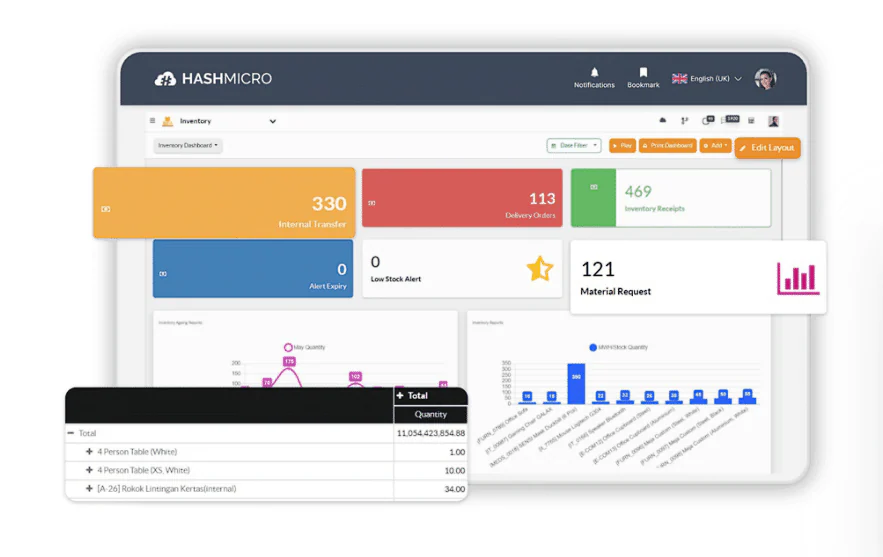Viewport: 883px width, 557px height.
Task: Collapse the Total row minus icon
Action: point(70,433)
